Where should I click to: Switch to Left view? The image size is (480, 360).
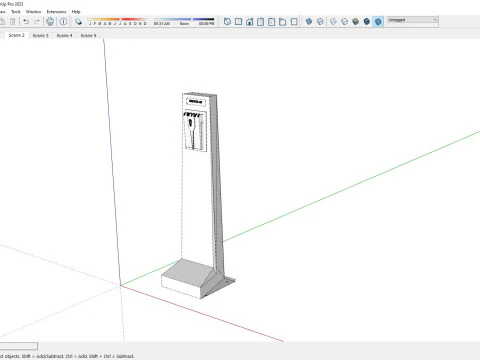[x=282, y=22]
